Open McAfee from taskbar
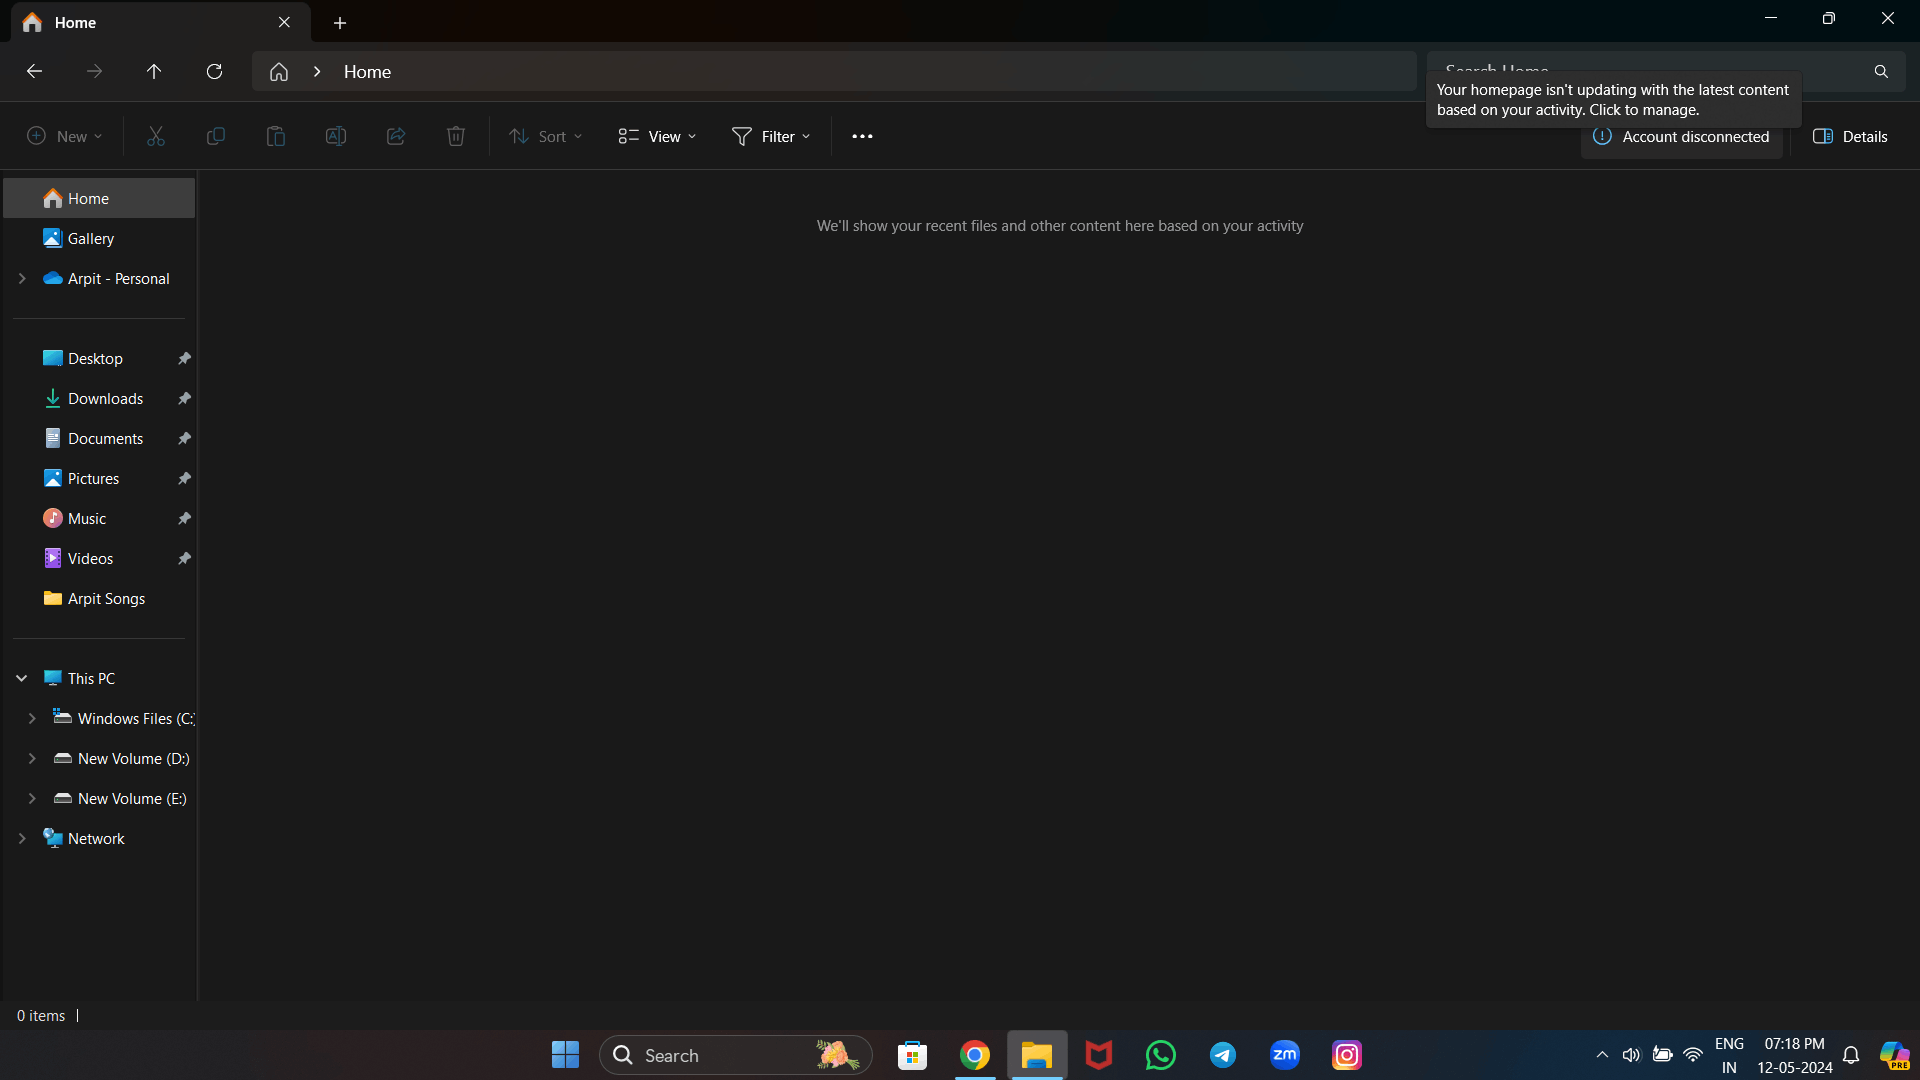This screenshot has width=1920, height=1080. pyautogui.click(x=1099, y=1055)
